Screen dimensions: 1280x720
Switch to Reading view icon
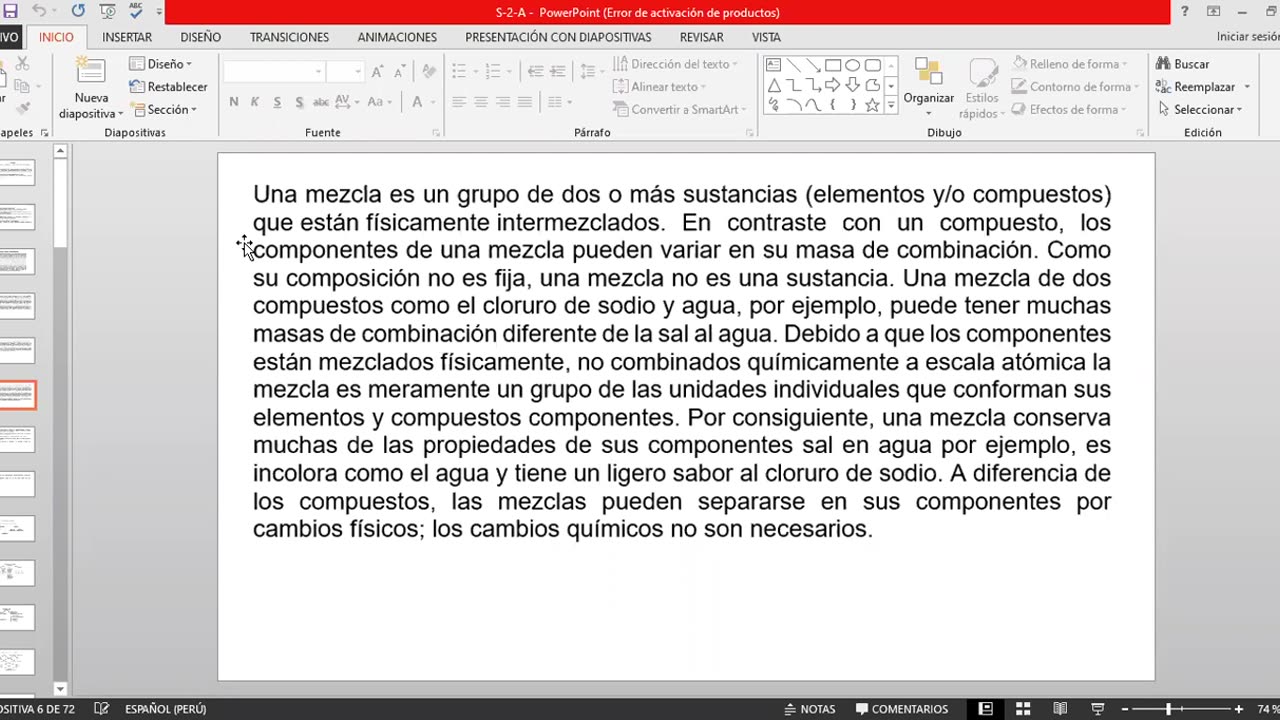(x=1060, y=709)
